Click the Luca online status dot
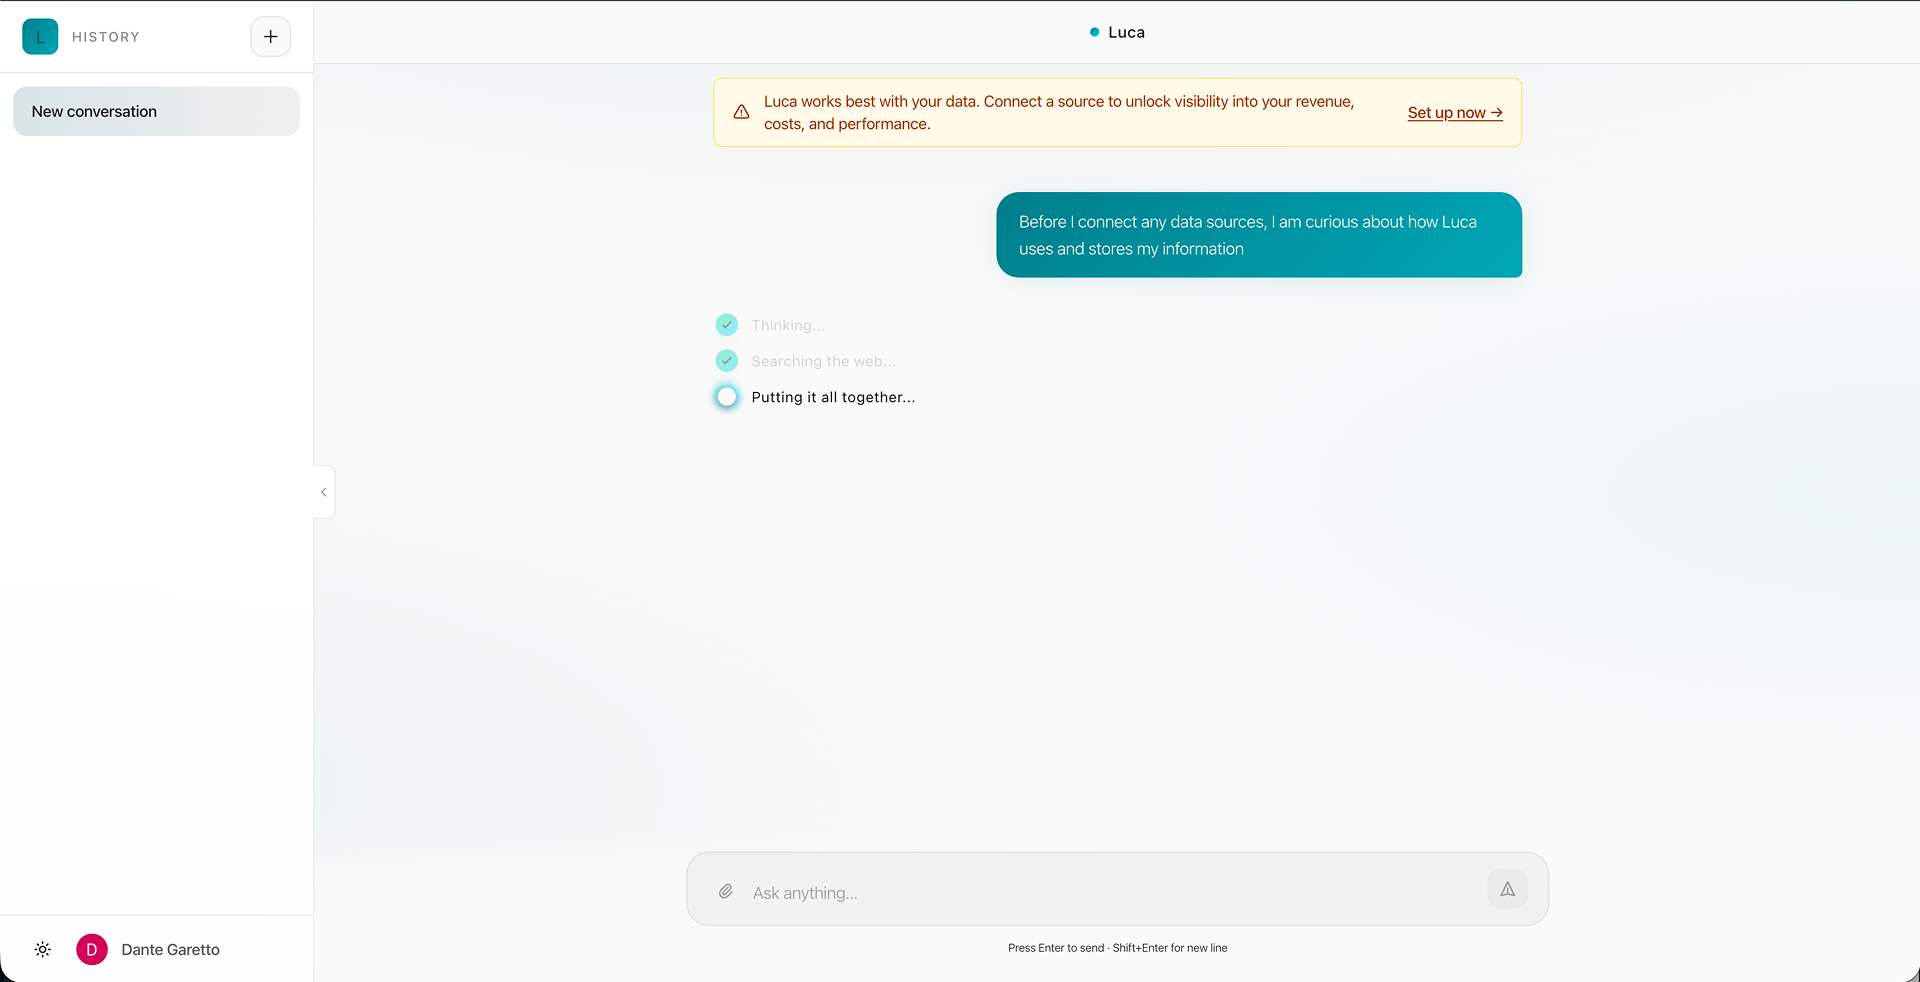Image resolution: width=1920 pixels, height=982 pixels. pos(1094,32)
